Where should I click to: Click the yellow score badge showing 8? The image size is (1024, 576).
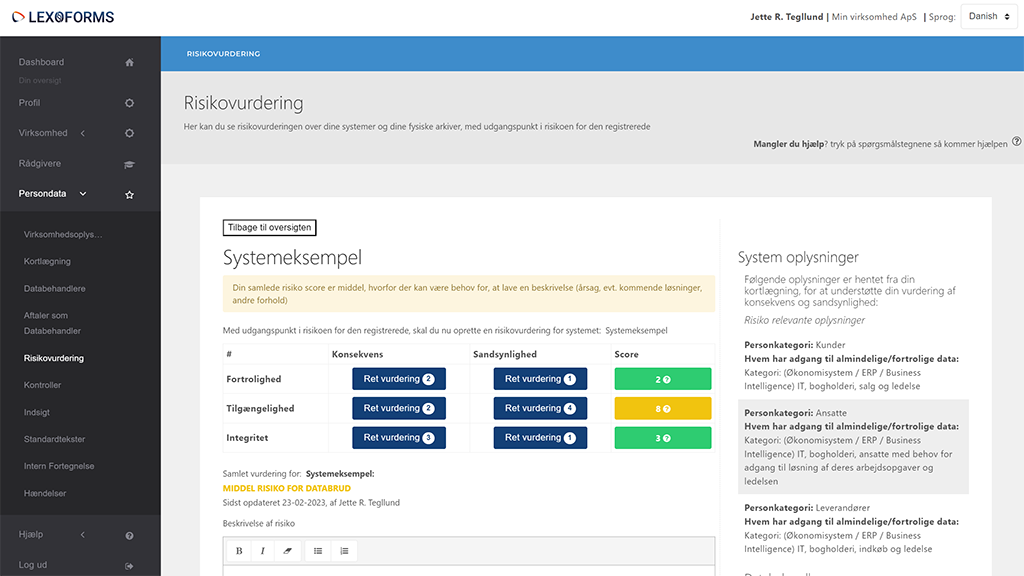tap(662, 408)
